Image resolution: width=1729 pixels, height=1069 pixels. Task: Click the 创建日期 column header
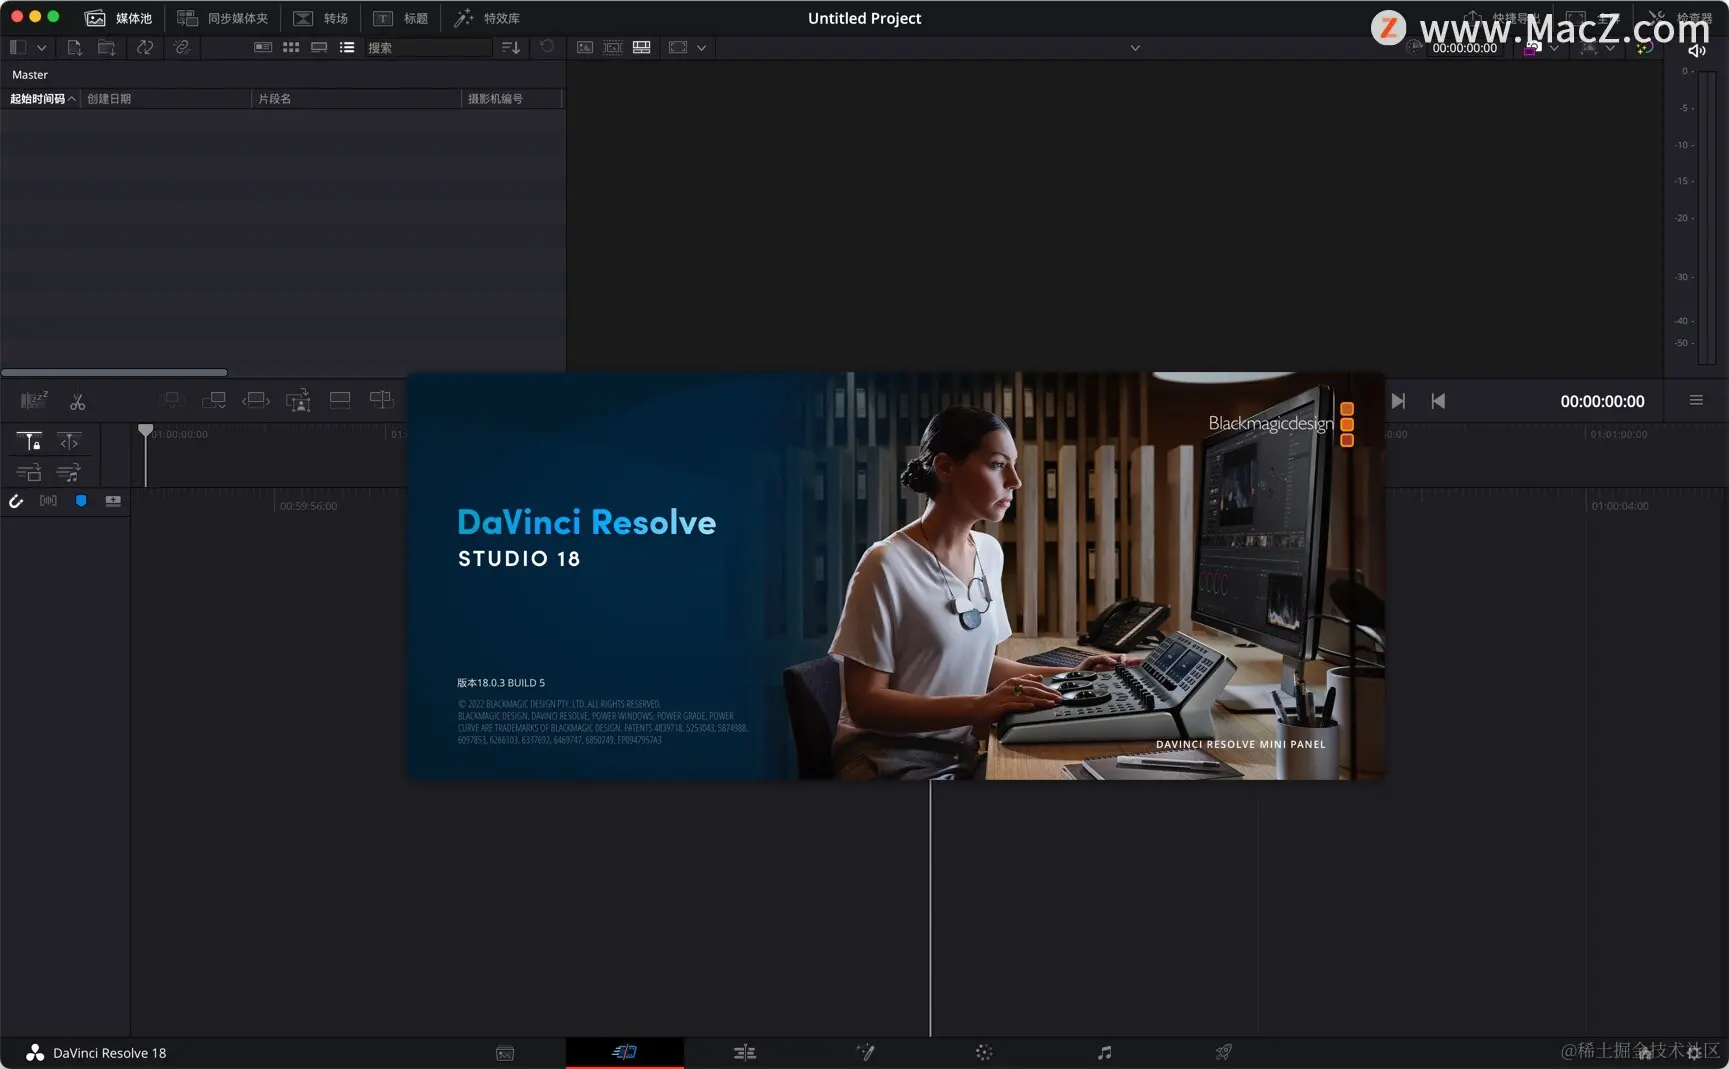click(x=166, y=98)
